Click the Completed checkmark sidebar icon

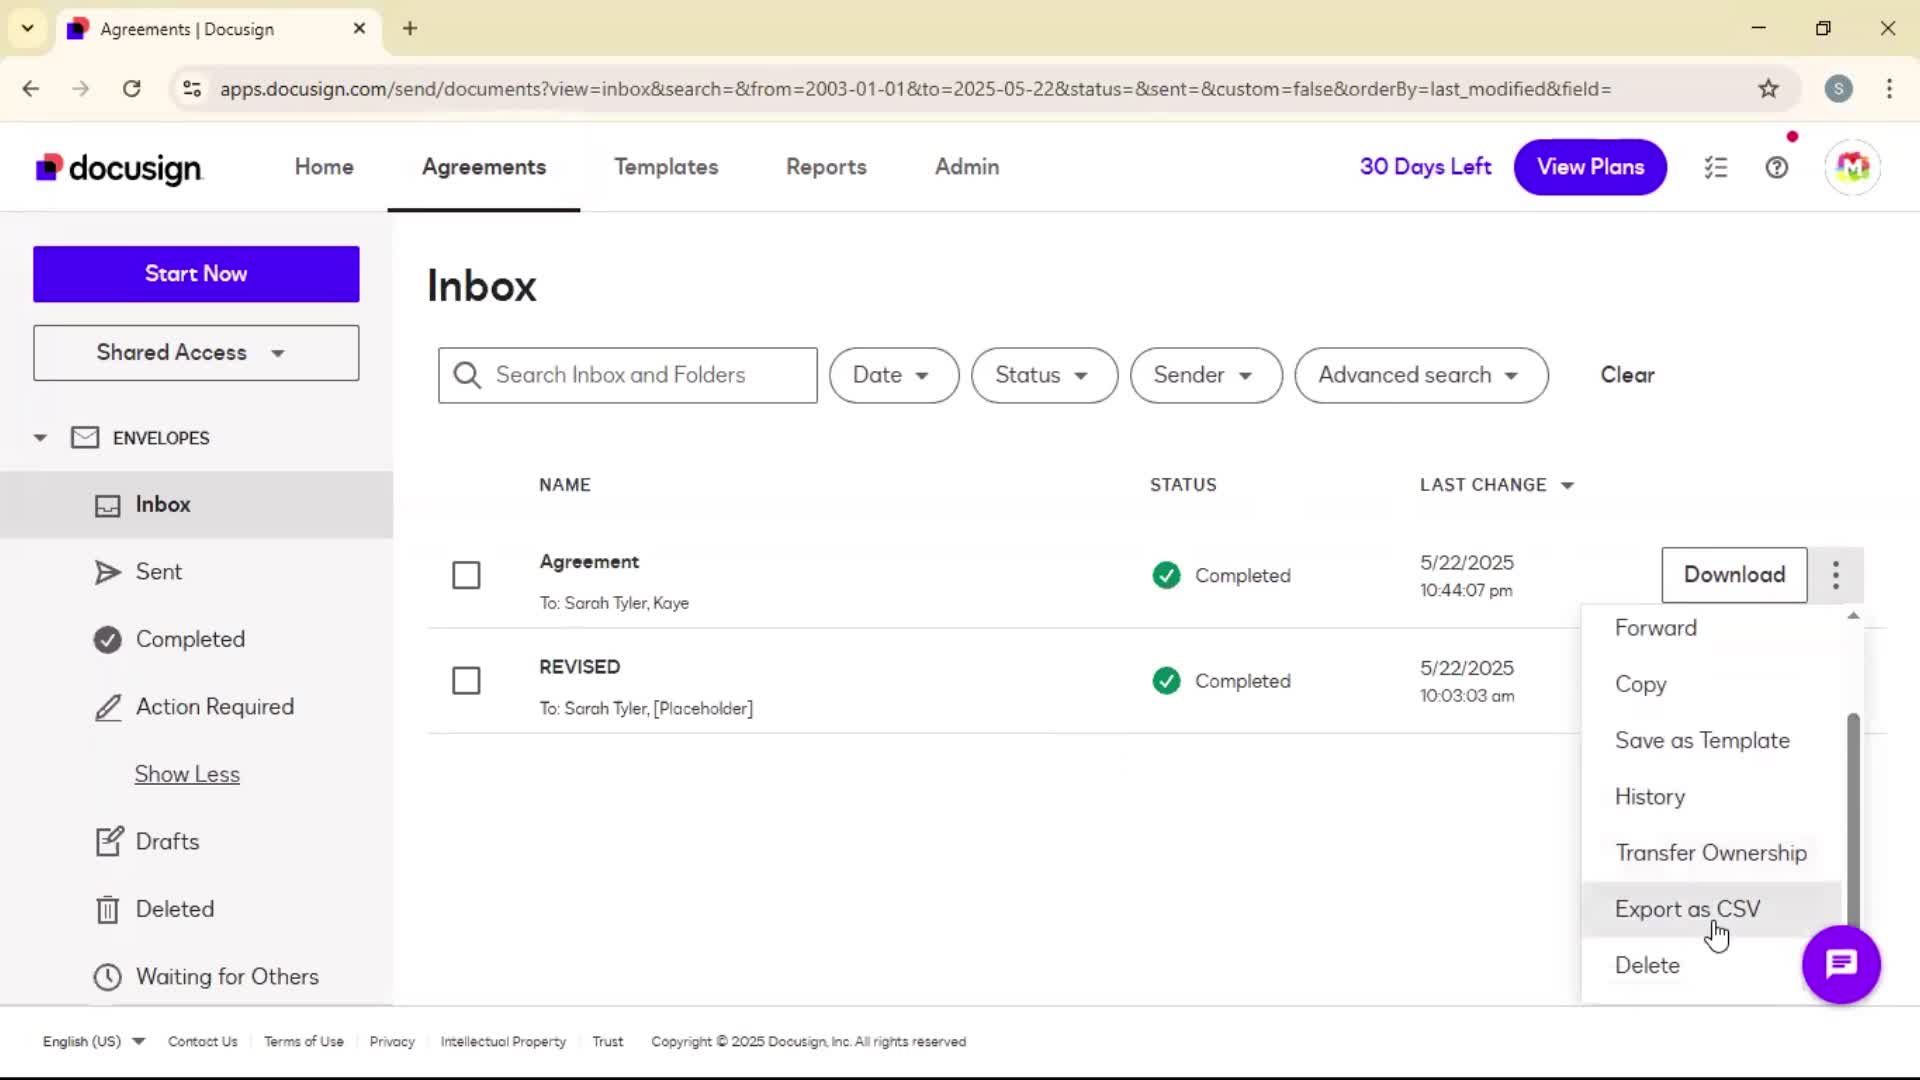click(x=107, y=639)
